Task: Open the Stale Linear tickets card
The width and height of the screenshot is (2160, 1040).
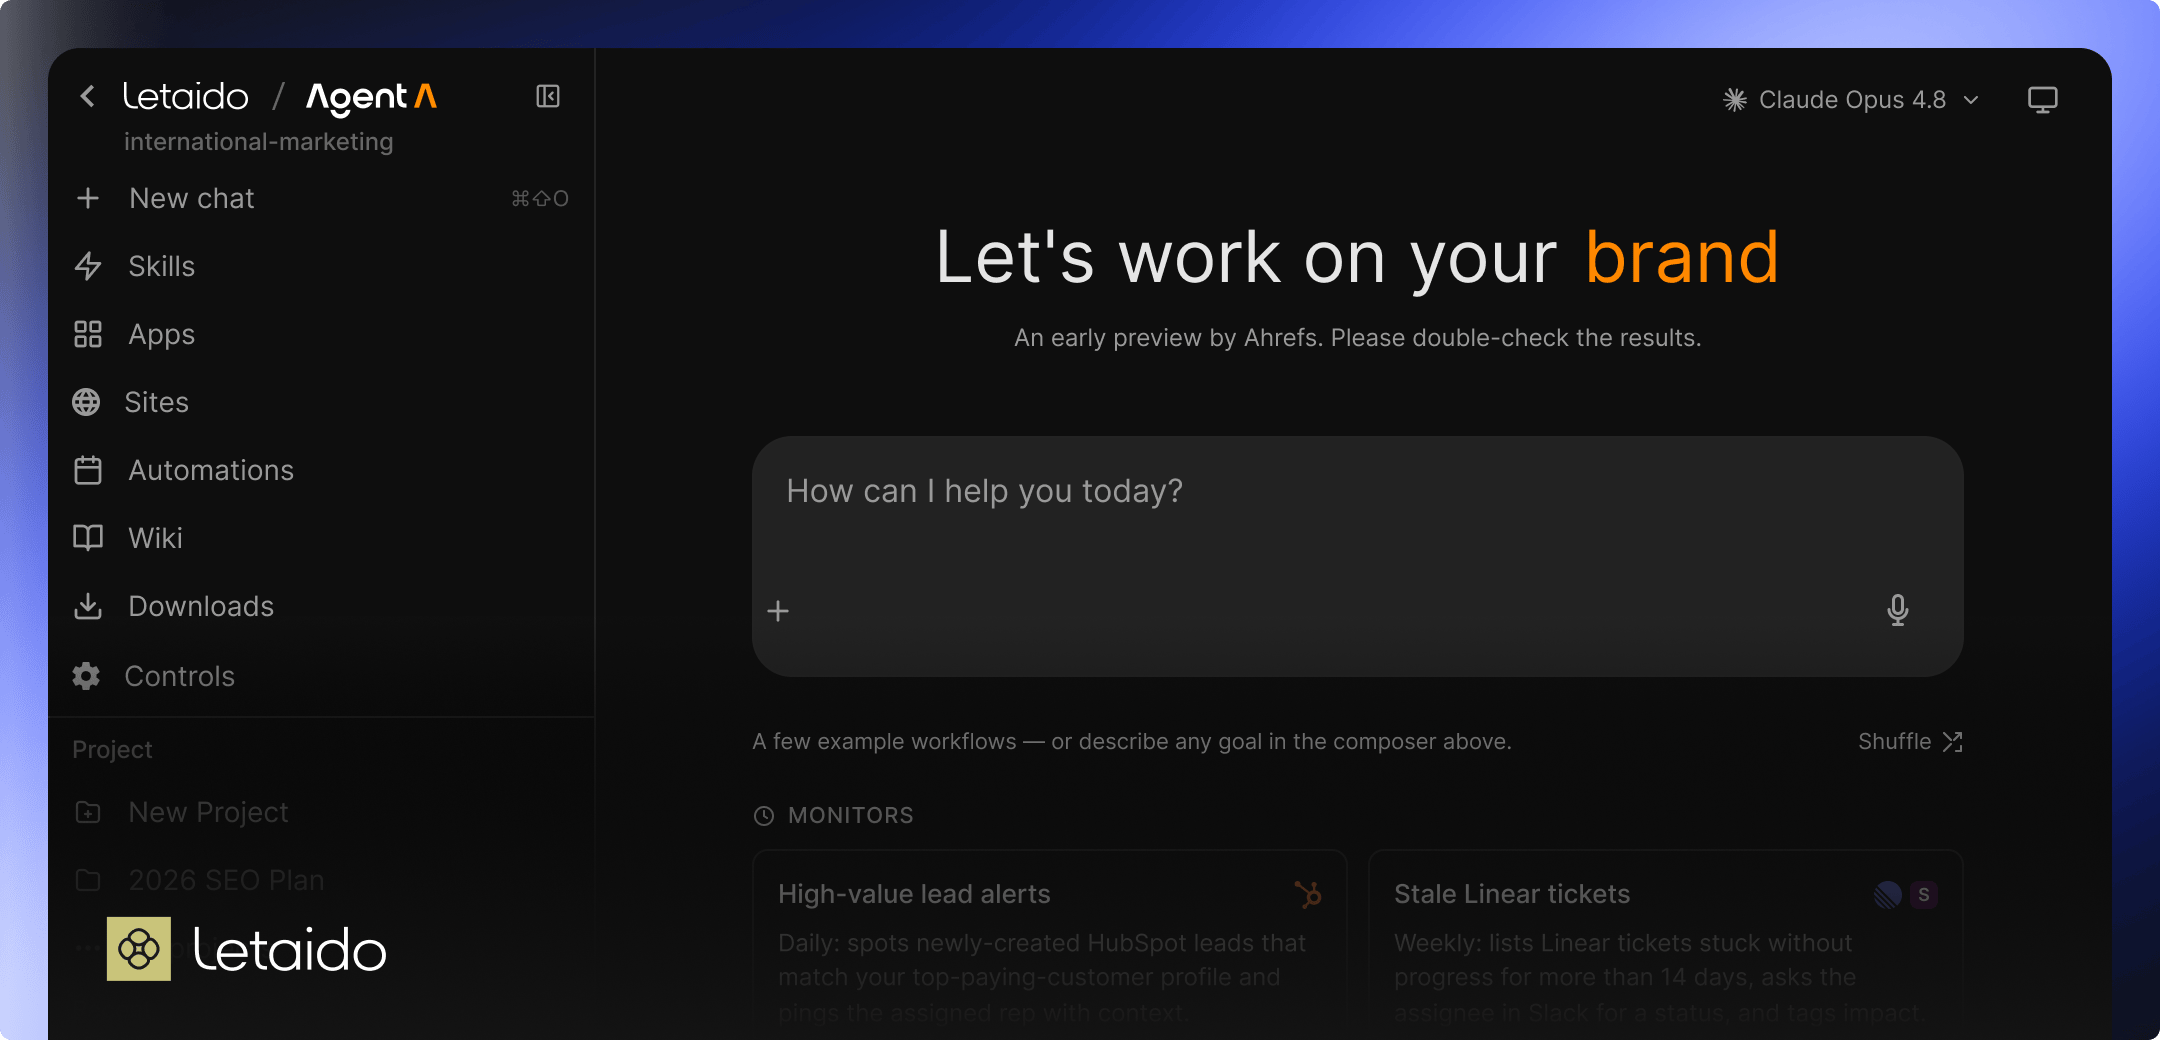Action: tap(1665, 944)
